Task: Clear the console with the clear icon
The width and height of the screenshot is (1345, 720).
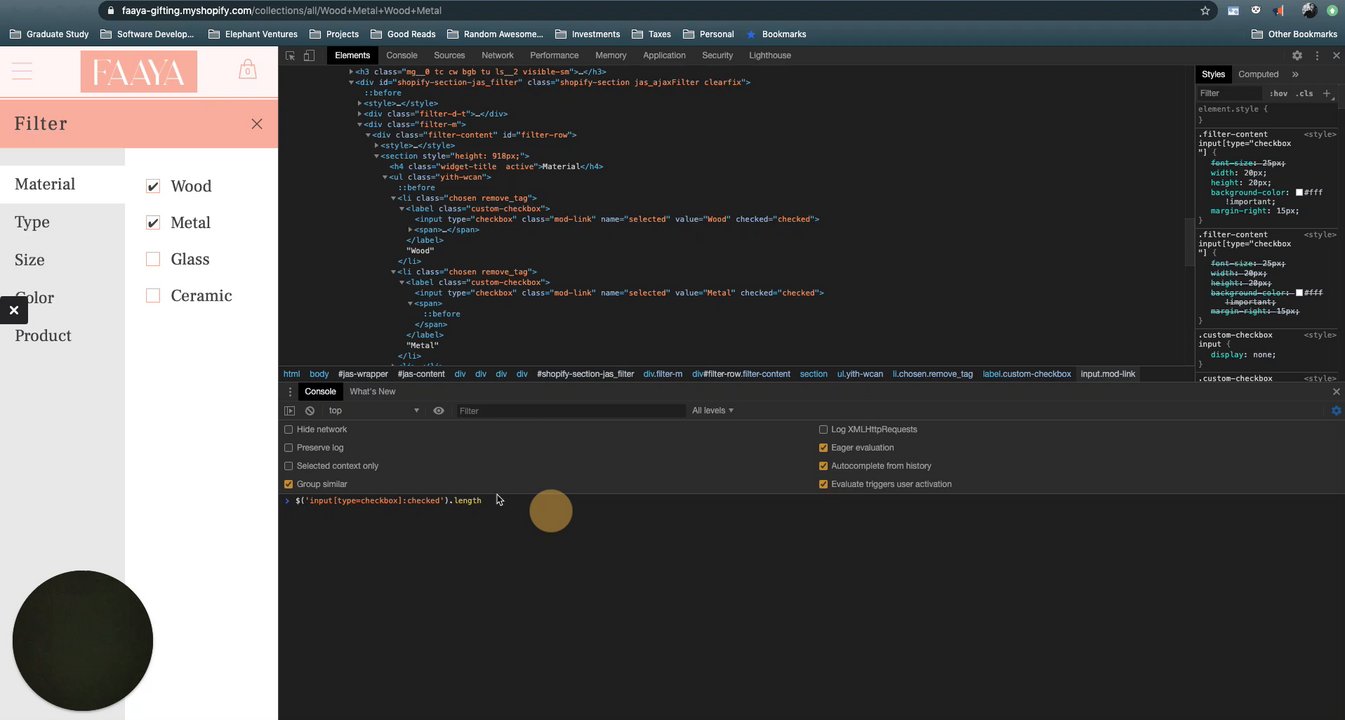Action: click(x=310, y=411)
